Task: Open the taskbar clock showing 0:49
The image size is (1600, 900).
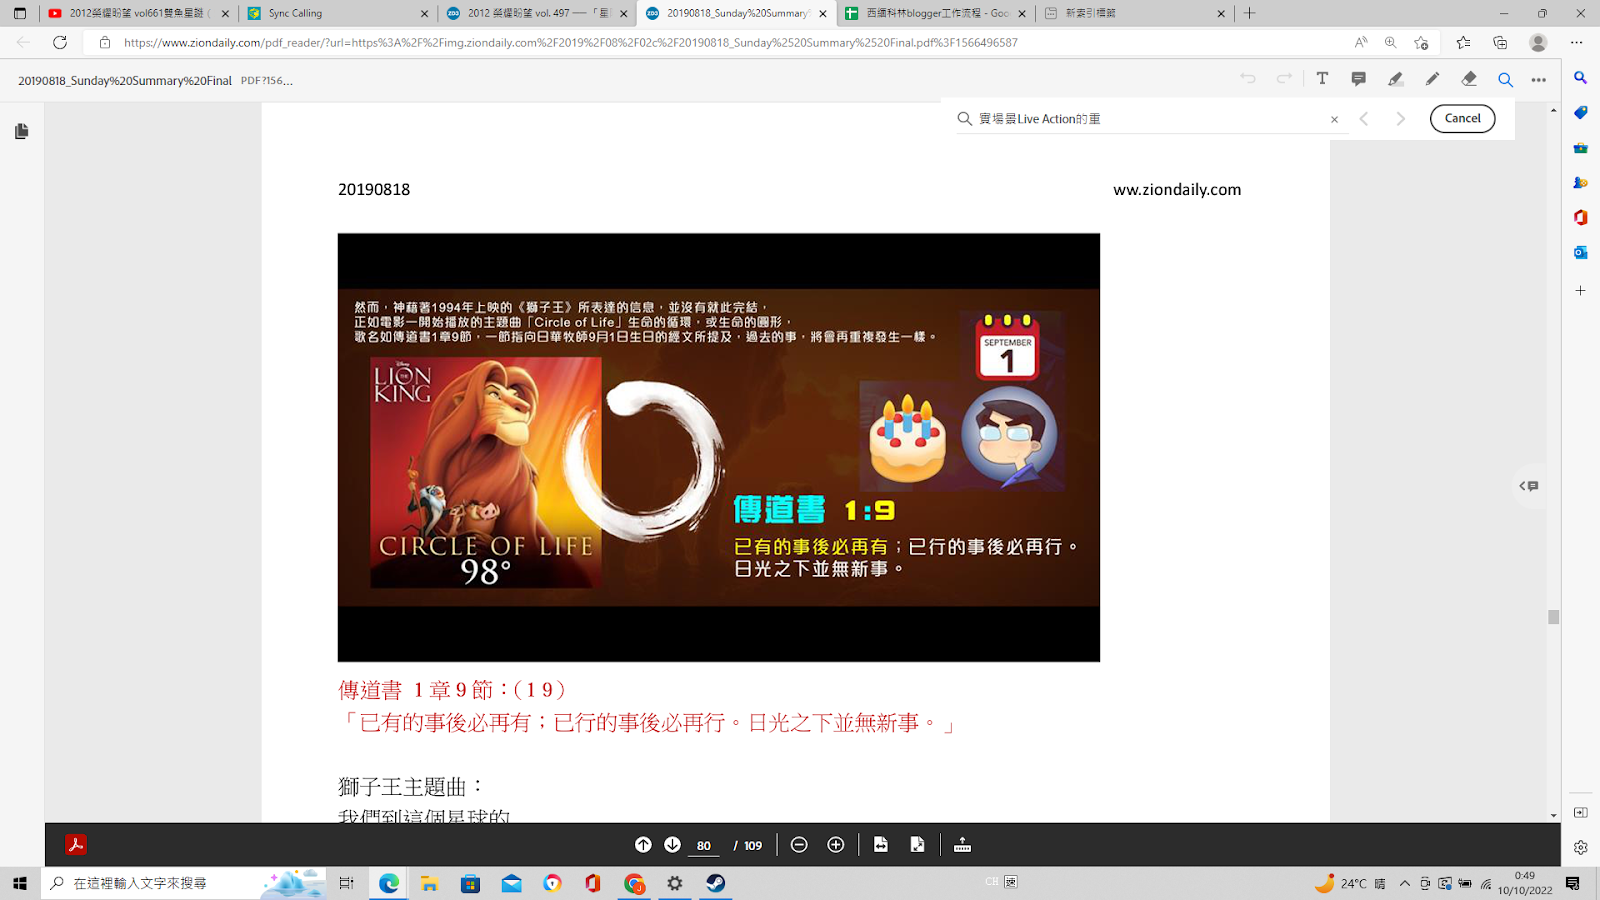Action: [1524, 883]
